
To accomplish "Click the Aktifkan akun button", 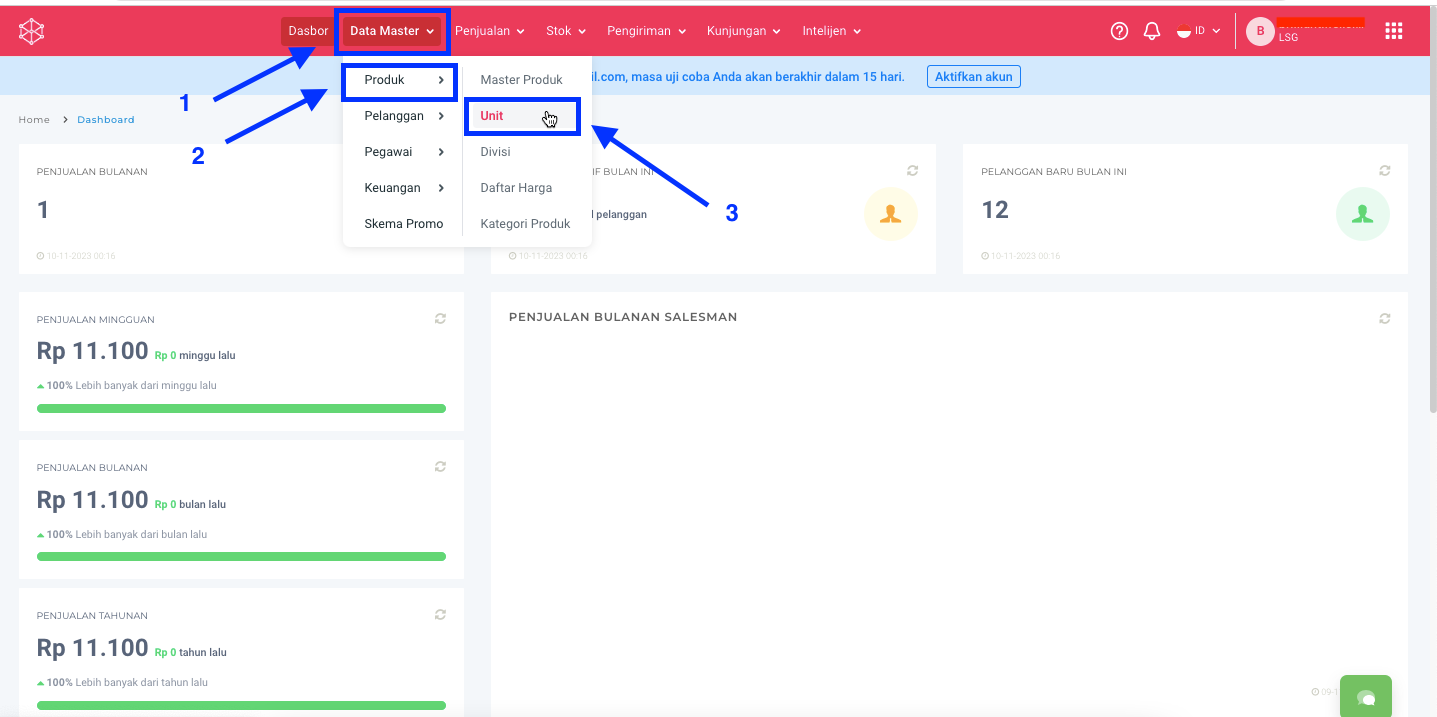I will pos(973,77).
